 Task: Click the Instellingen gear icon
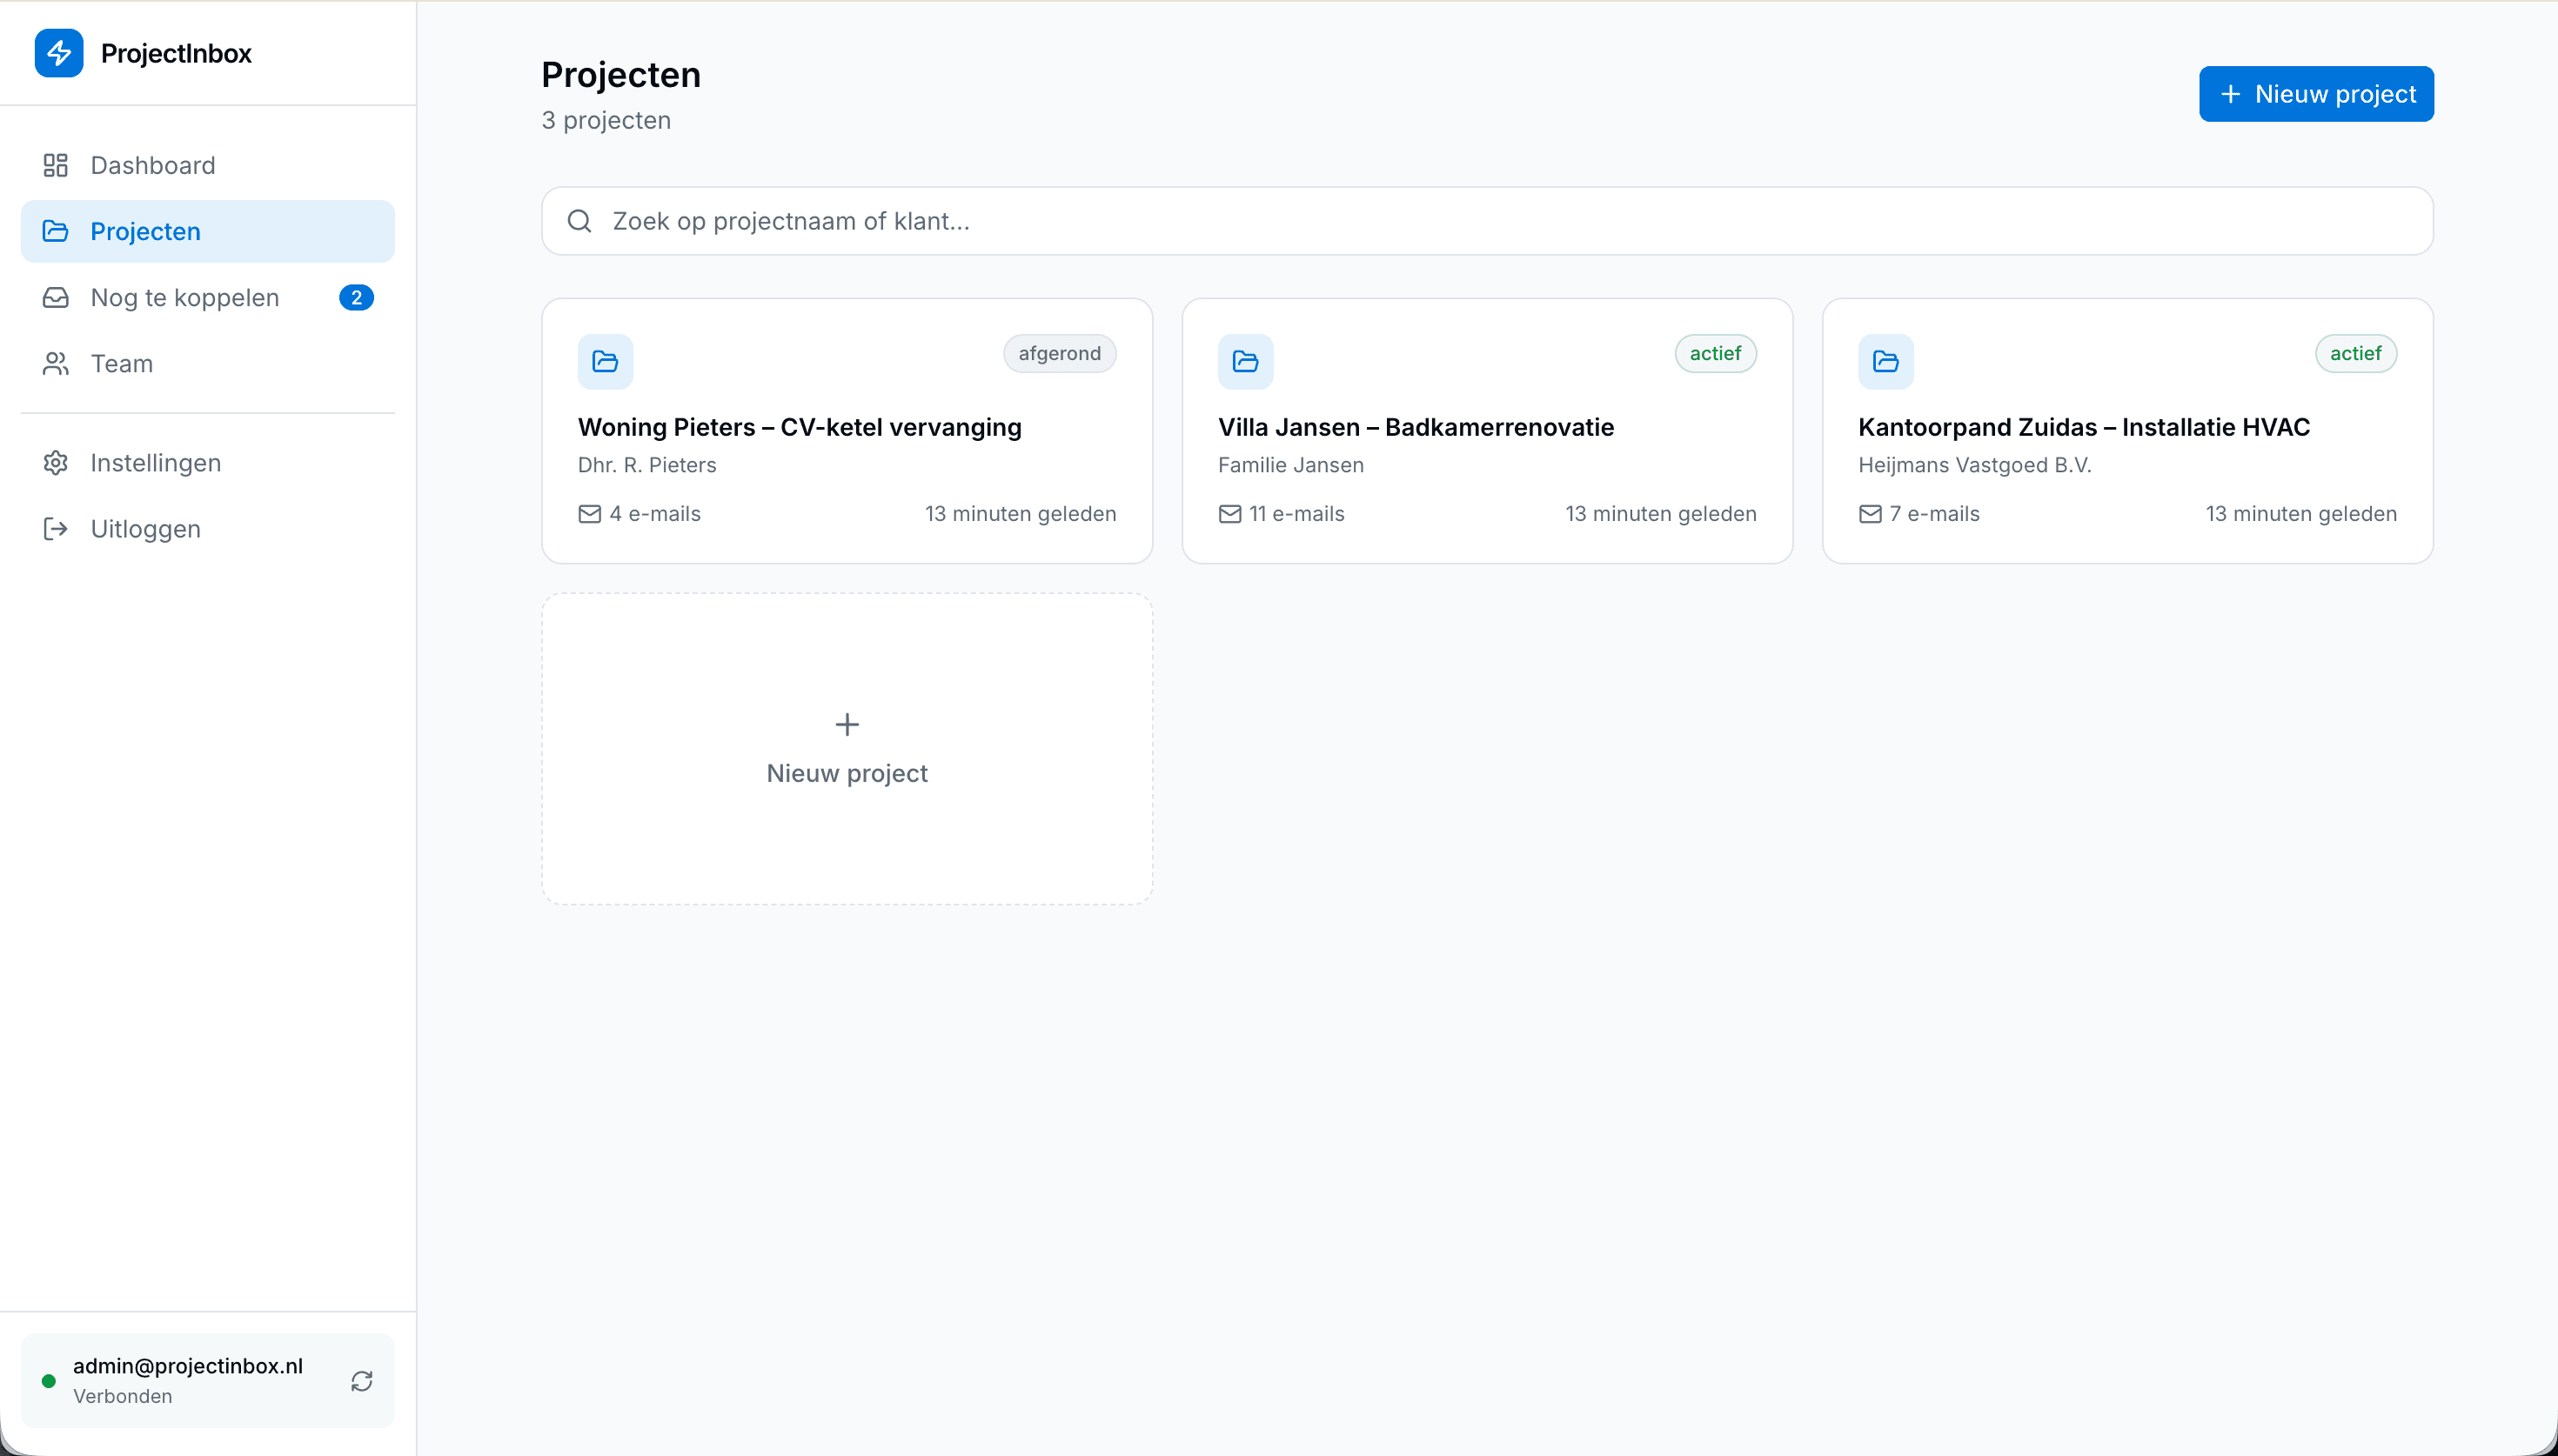tap(56, 463)
